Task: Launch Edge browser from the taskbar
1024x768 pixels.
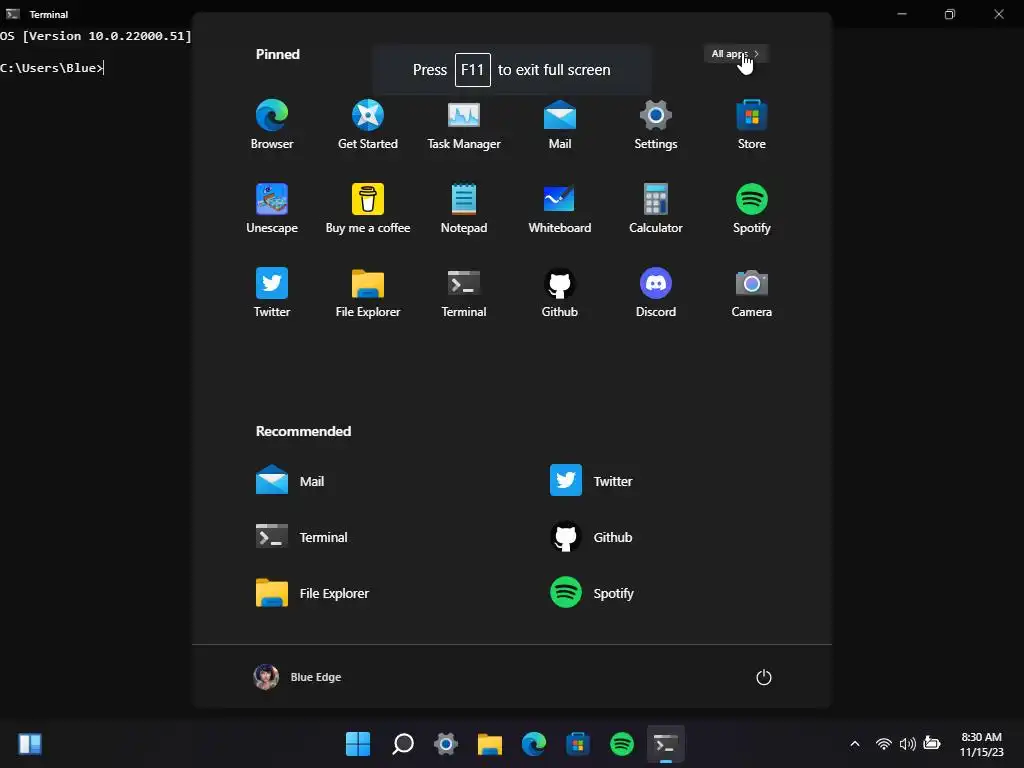Action: click(534, 744)
